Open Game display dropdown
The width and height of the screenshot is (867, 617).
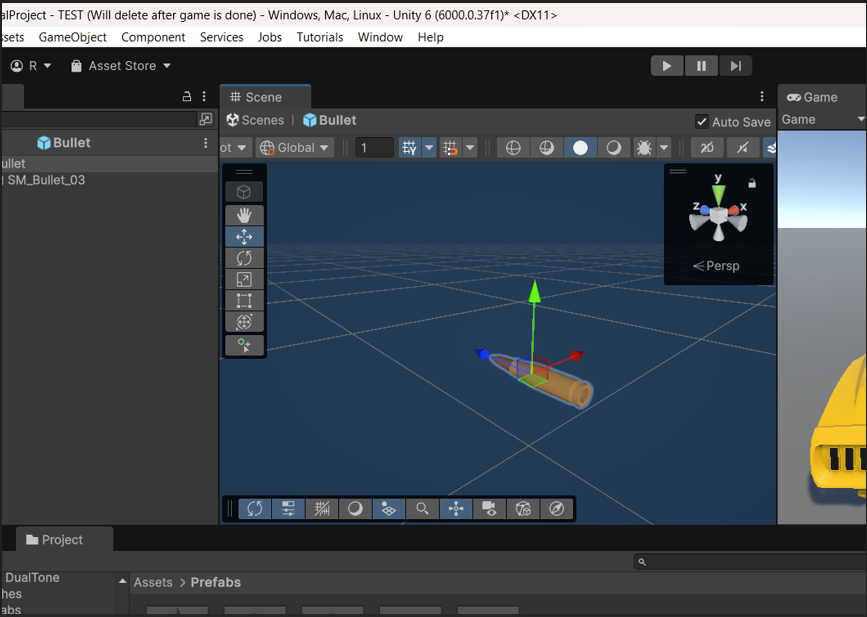822,119
